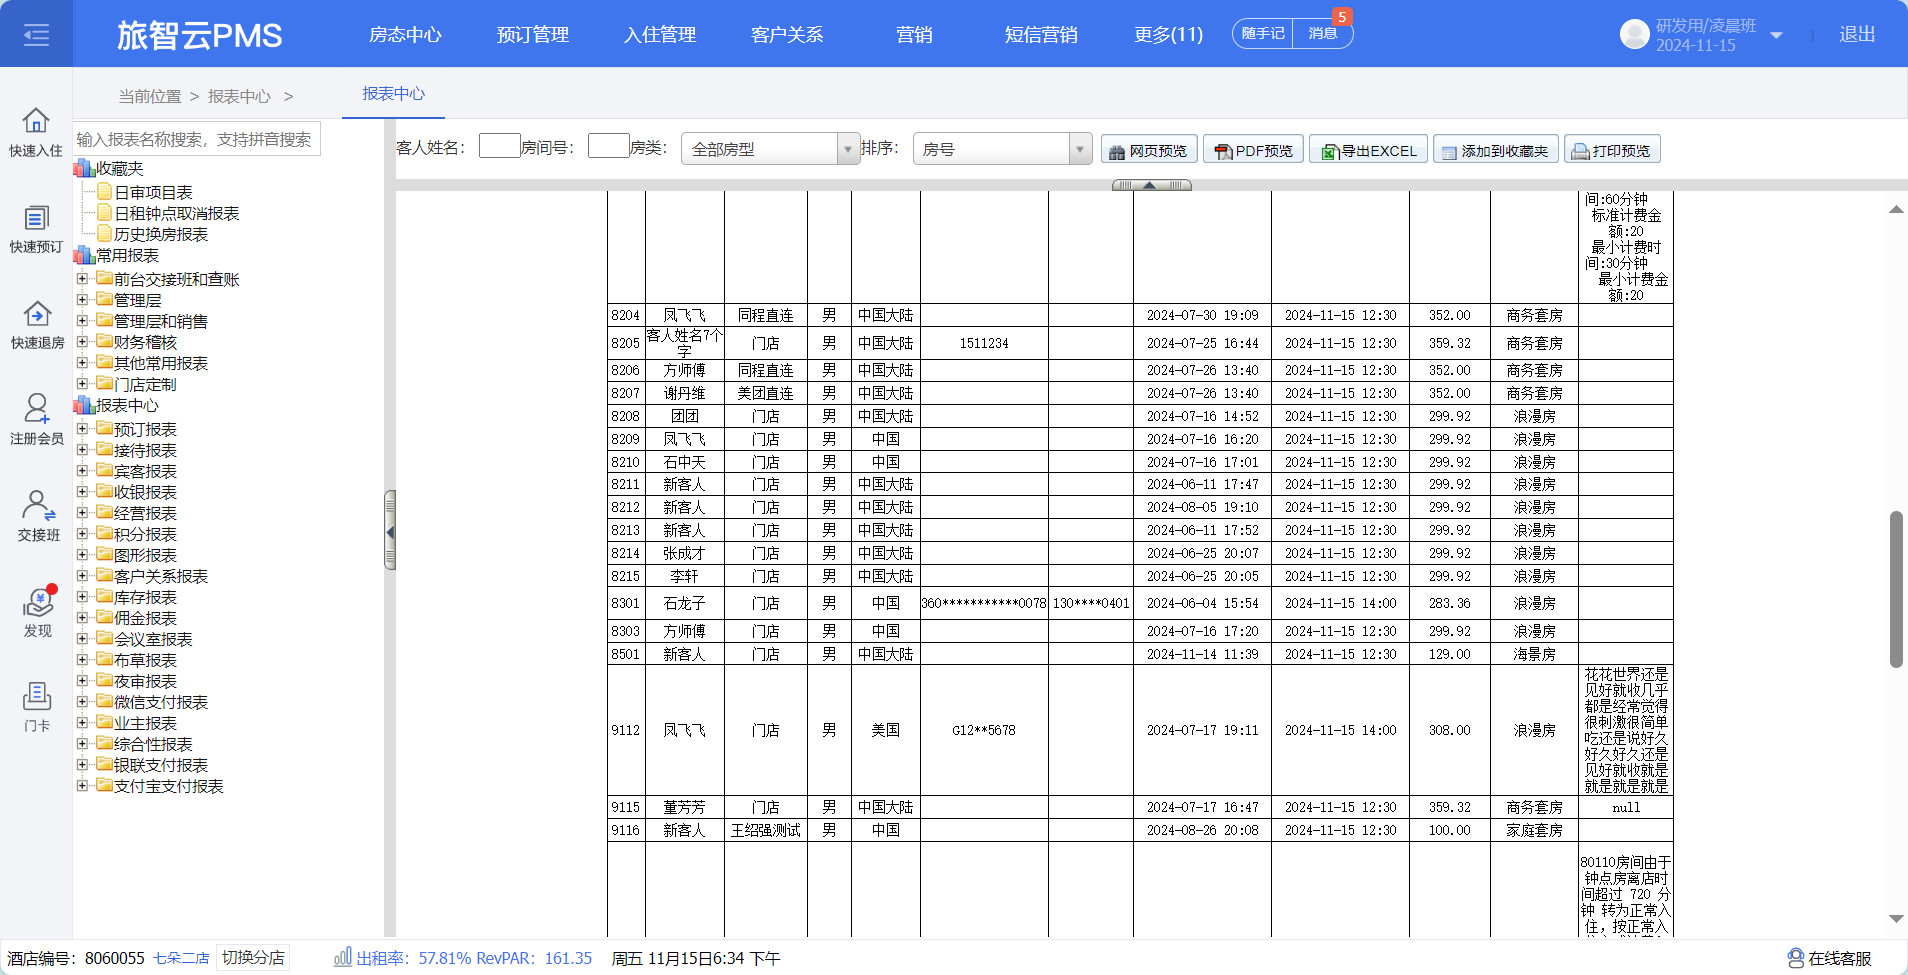Click 随手记 button
Image resolution: width=1908 pixels, height=975 pixels.
(1263, 33)
